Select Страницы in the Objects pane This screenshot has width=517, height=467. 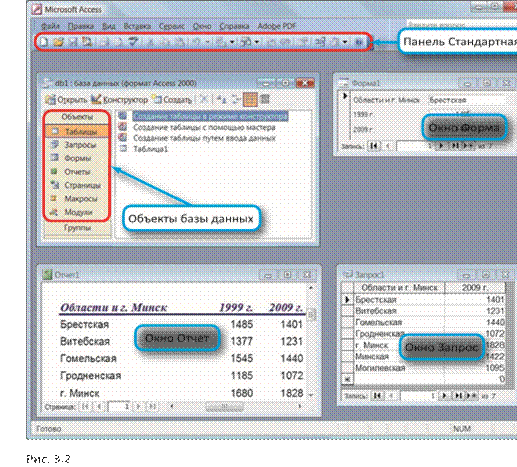(77, 185)
